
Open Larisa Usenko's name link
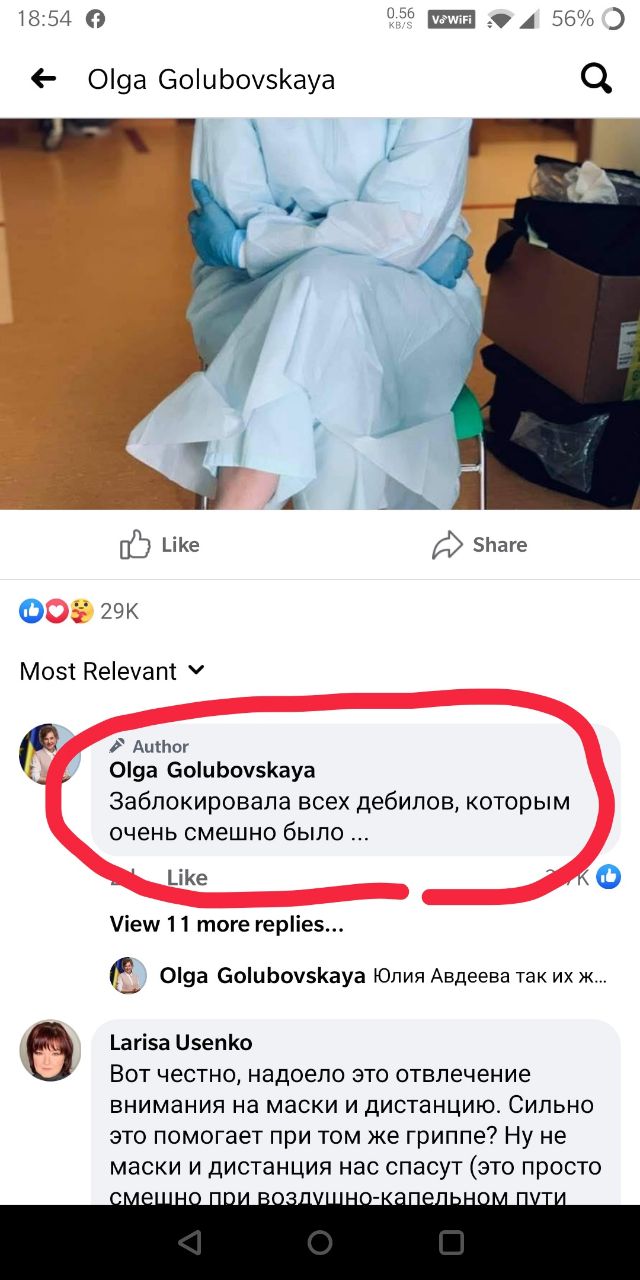[181, 1042]
